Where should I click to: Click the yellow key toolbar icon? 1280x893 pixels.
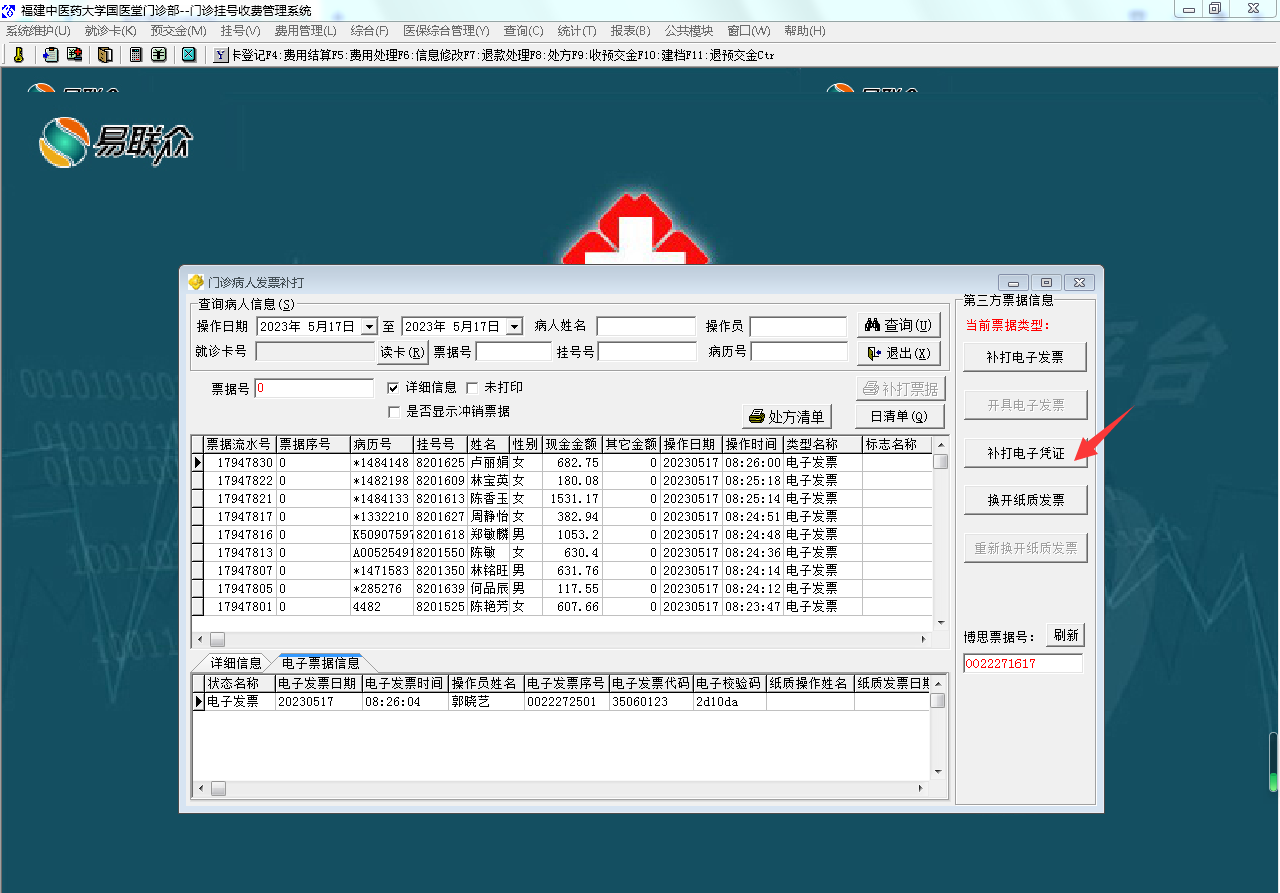point(17,55)
